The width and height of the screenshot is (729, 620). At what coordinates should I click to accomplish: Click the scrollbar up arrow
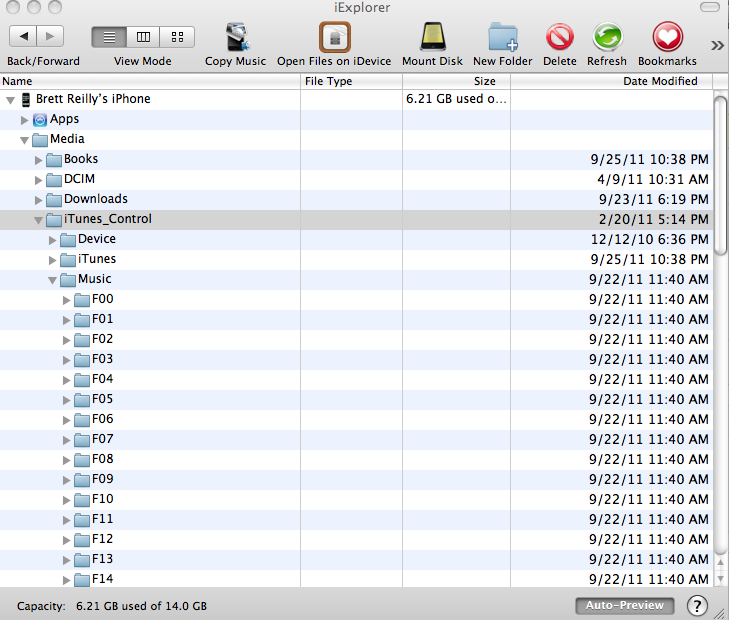[x=720, y=562]
